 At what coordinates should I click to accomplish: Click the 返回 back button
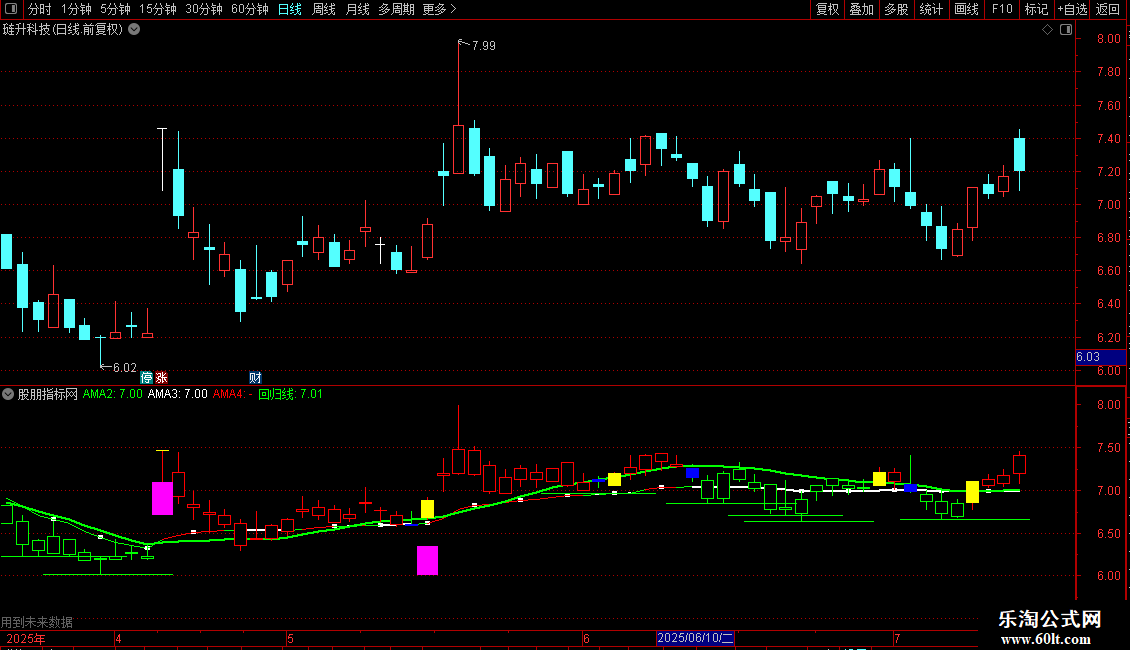[1108, 9]
